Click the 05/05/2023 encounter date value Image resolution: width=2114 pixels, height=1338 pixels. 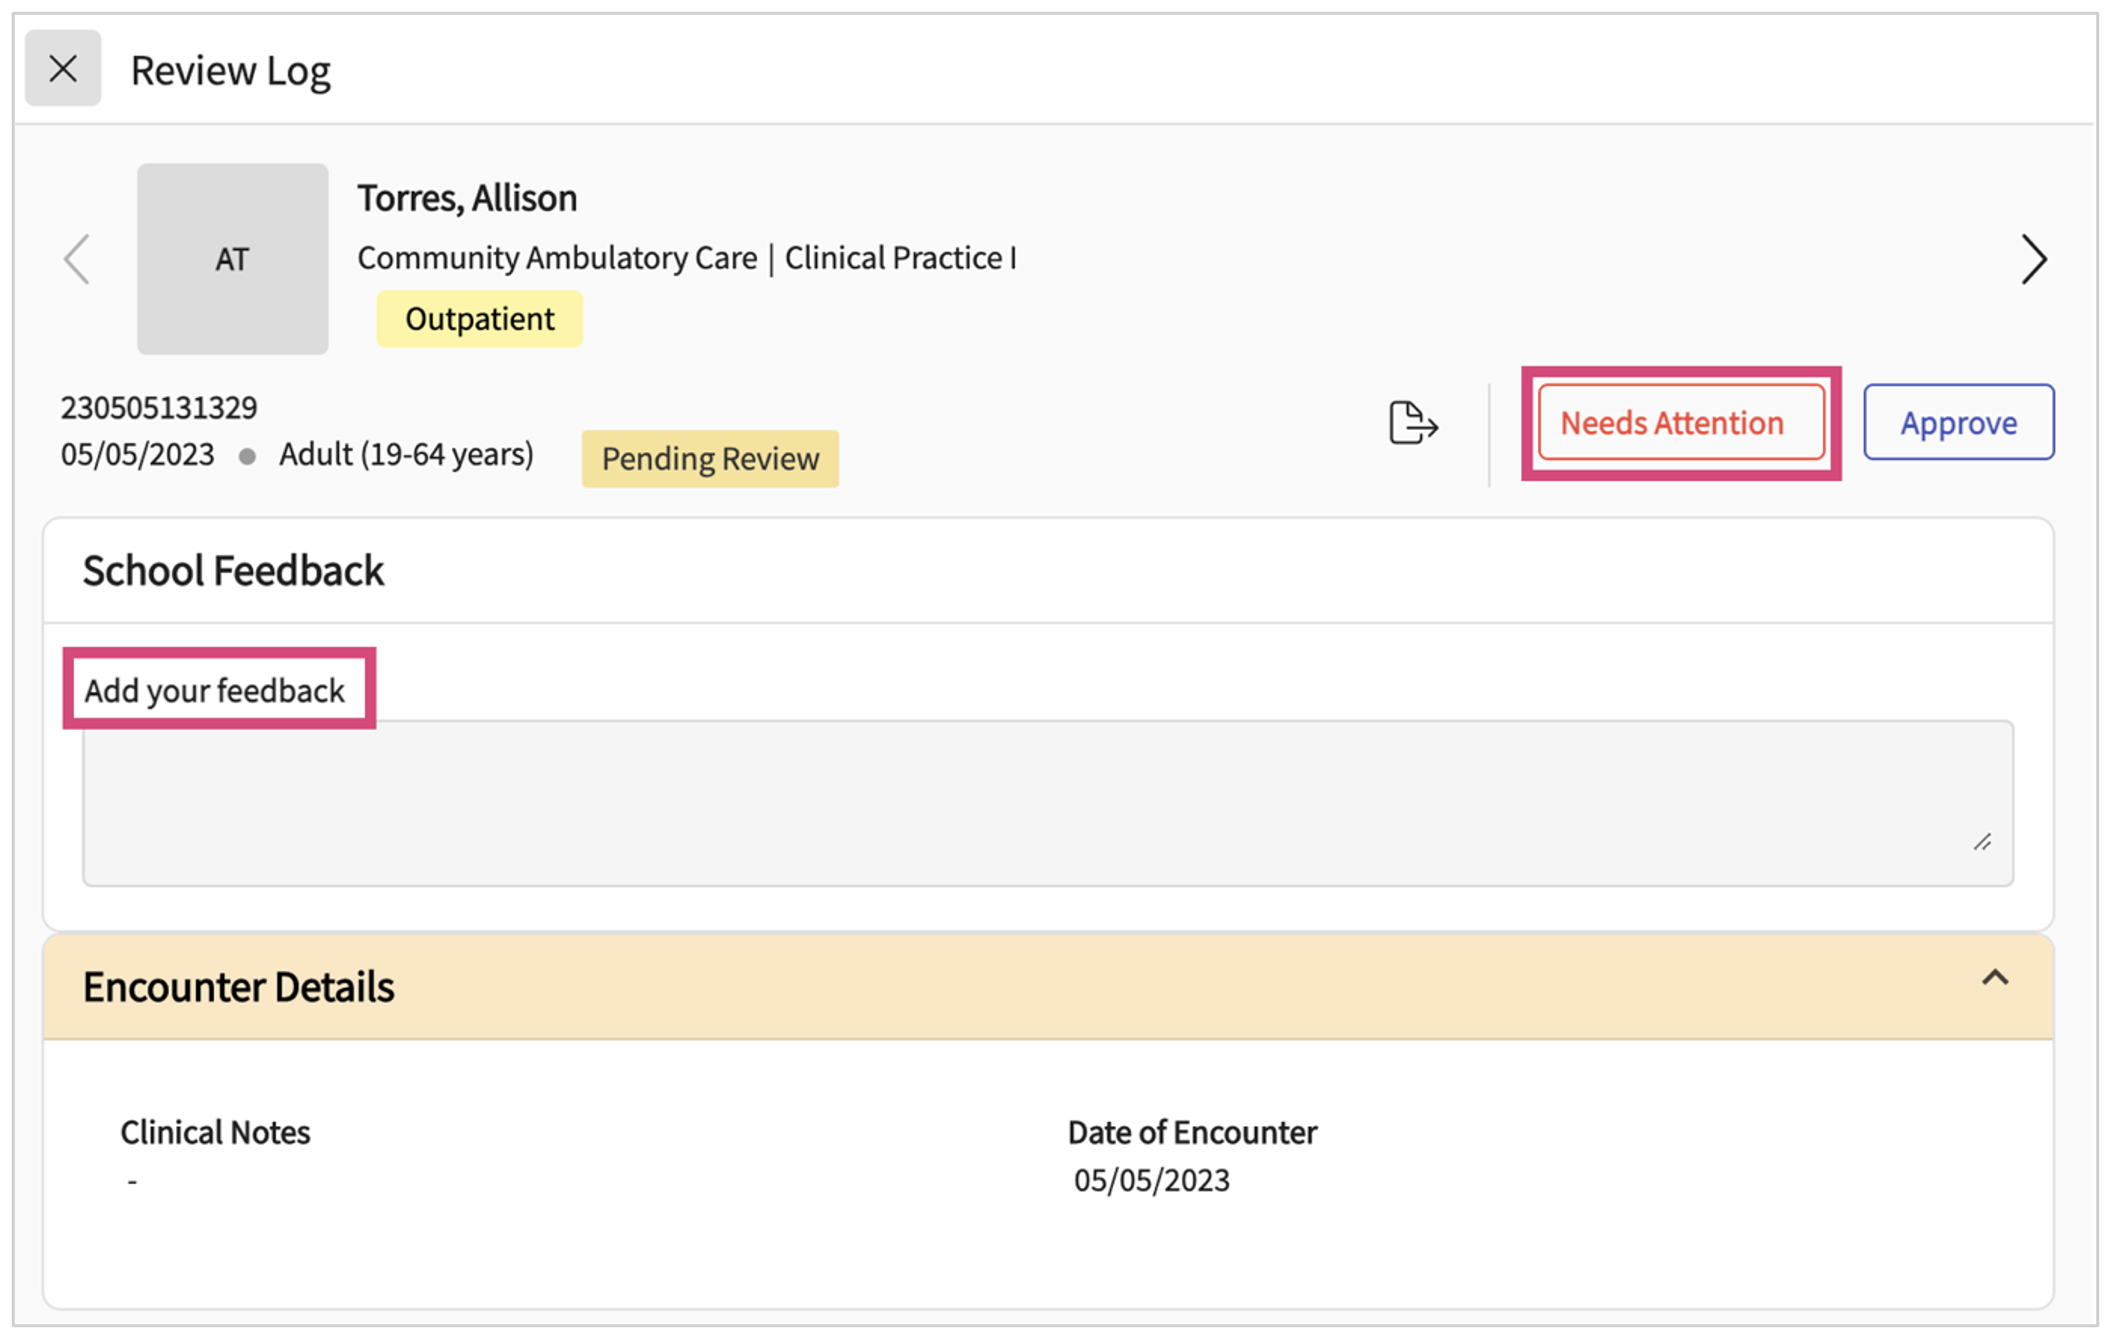pos(1151,1180)
